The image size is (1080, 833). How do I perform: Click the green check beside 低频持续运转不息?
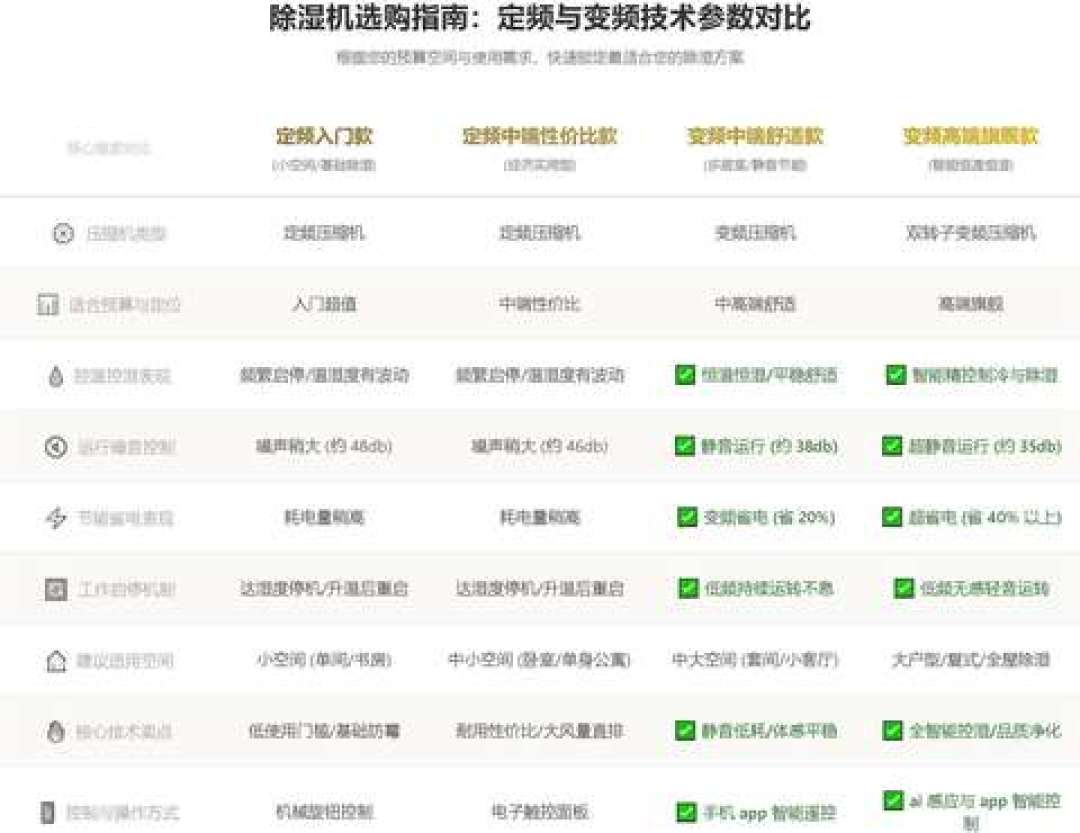[x=688, y=588]
